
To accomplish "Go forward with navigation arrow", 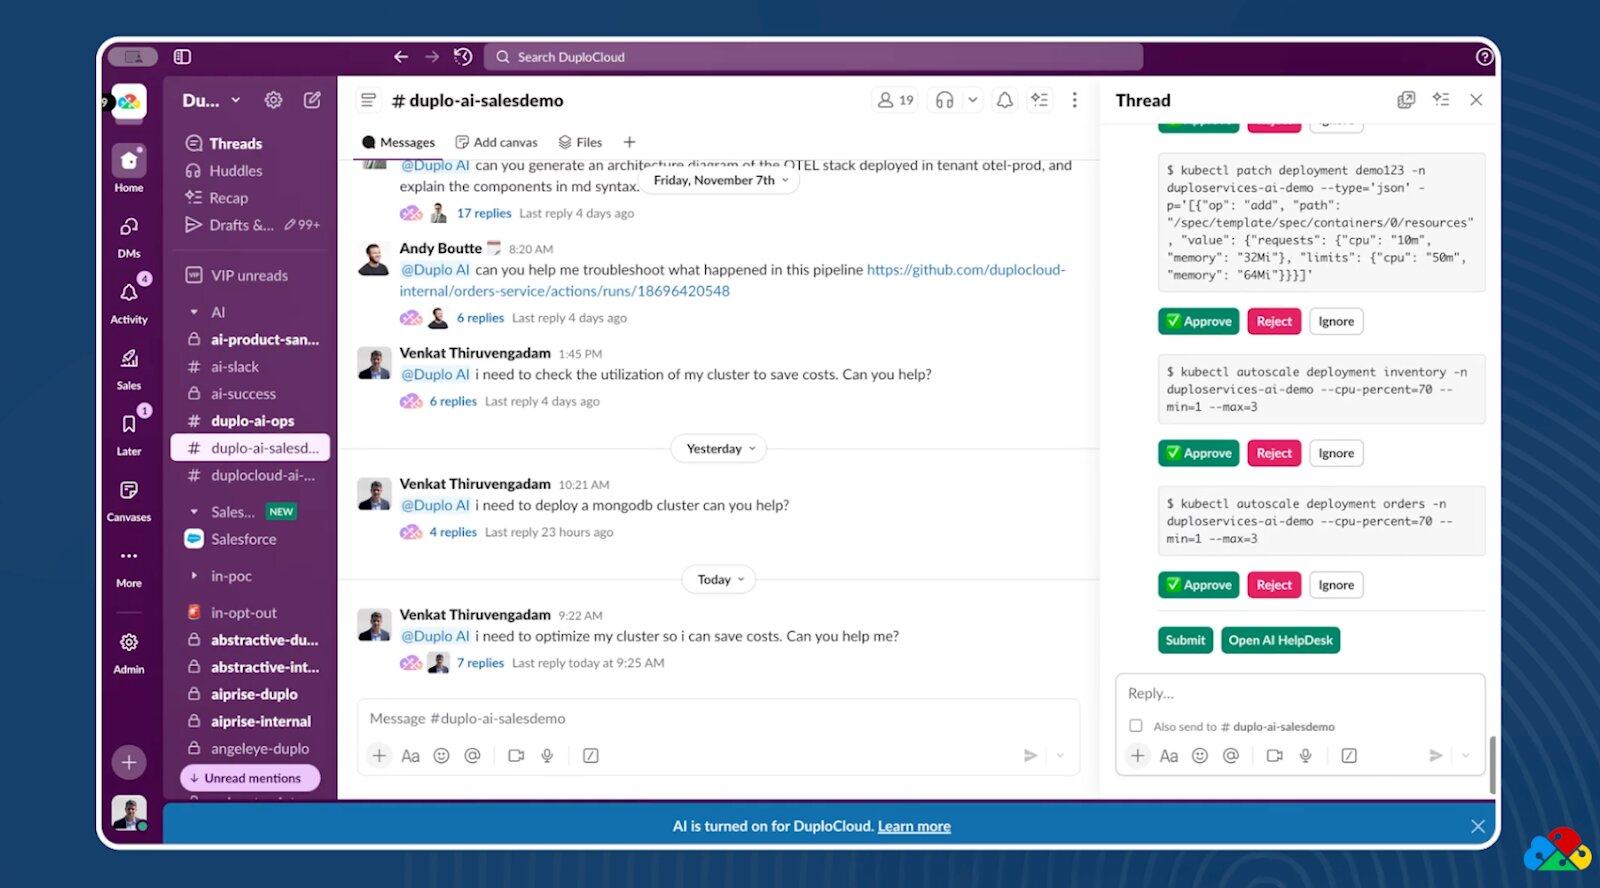I will coord(432,57).
